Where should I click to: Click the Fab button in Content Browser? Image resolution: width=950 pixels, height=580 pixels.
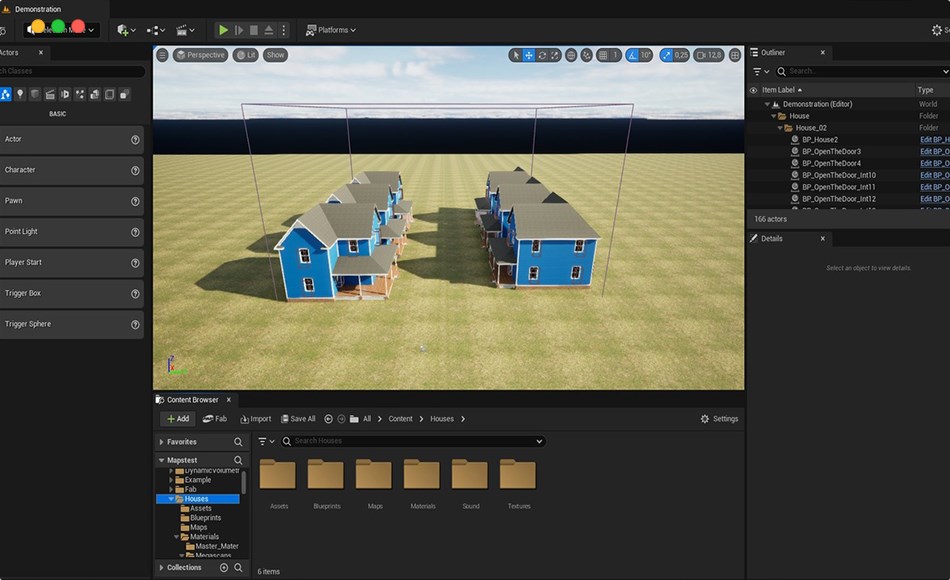[214, 419]
